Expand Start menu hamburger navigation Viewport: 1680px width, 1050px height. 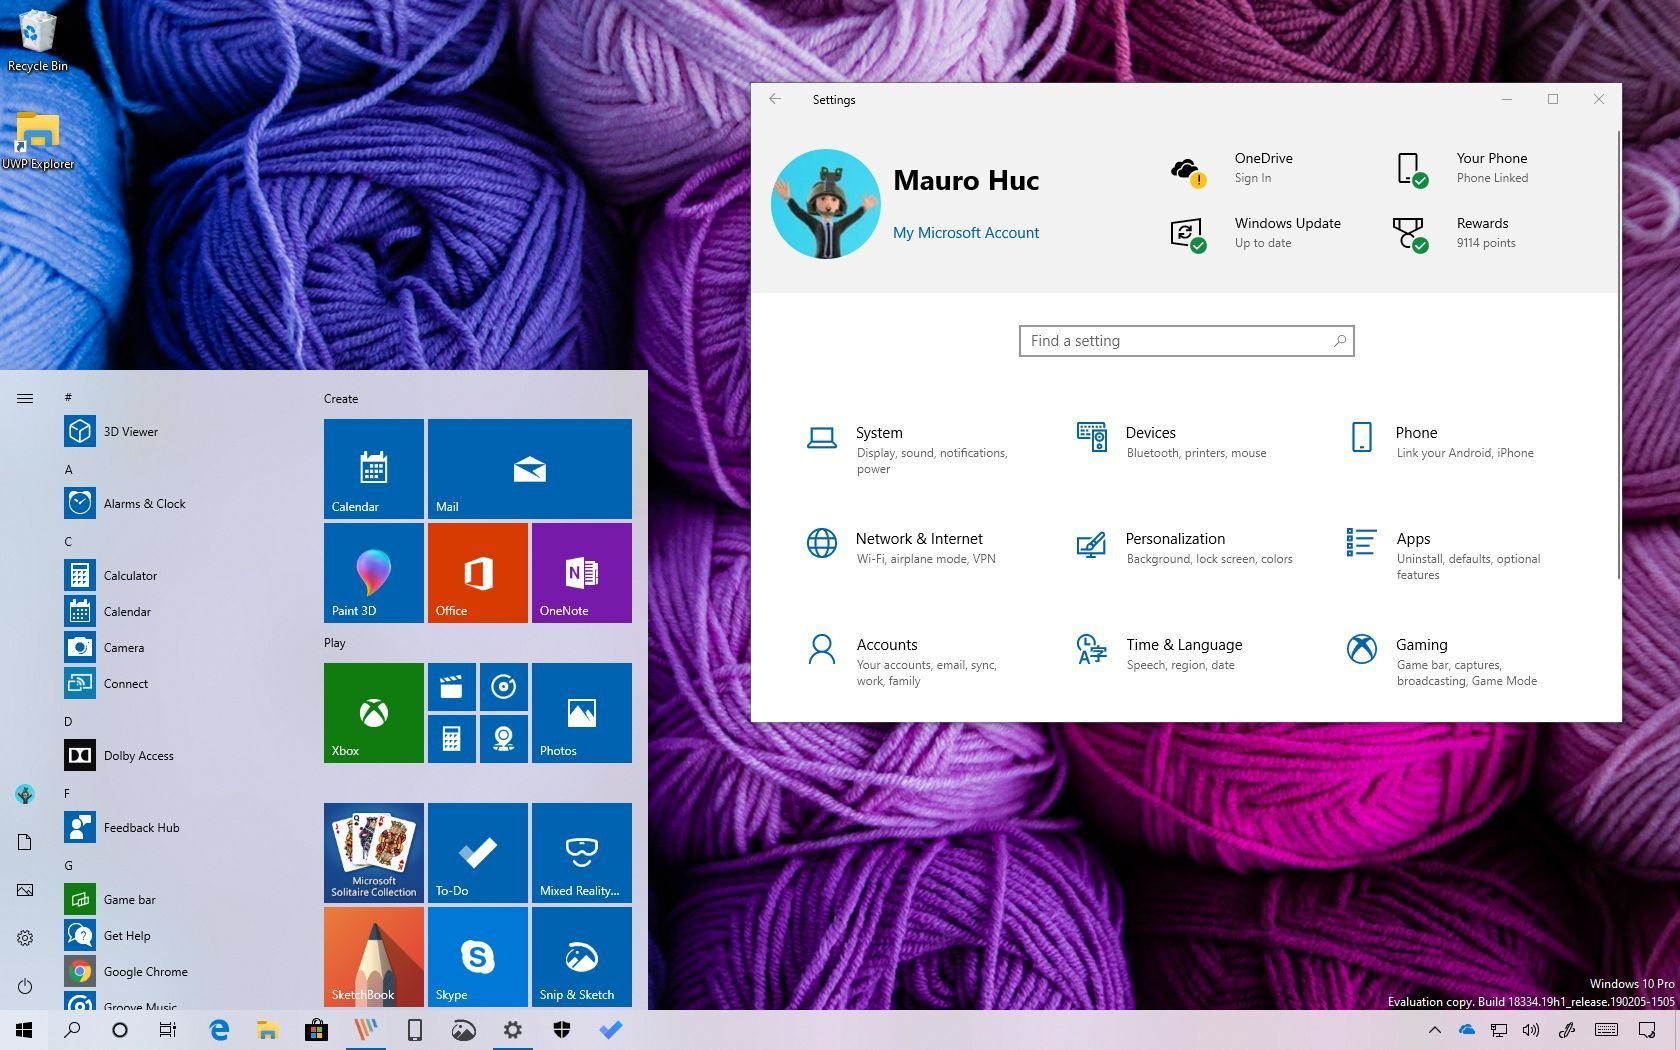pos(25,398)
